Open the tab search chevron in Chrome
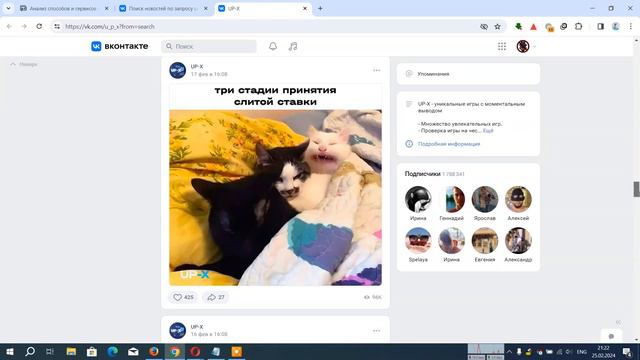 tap(8, 8)
